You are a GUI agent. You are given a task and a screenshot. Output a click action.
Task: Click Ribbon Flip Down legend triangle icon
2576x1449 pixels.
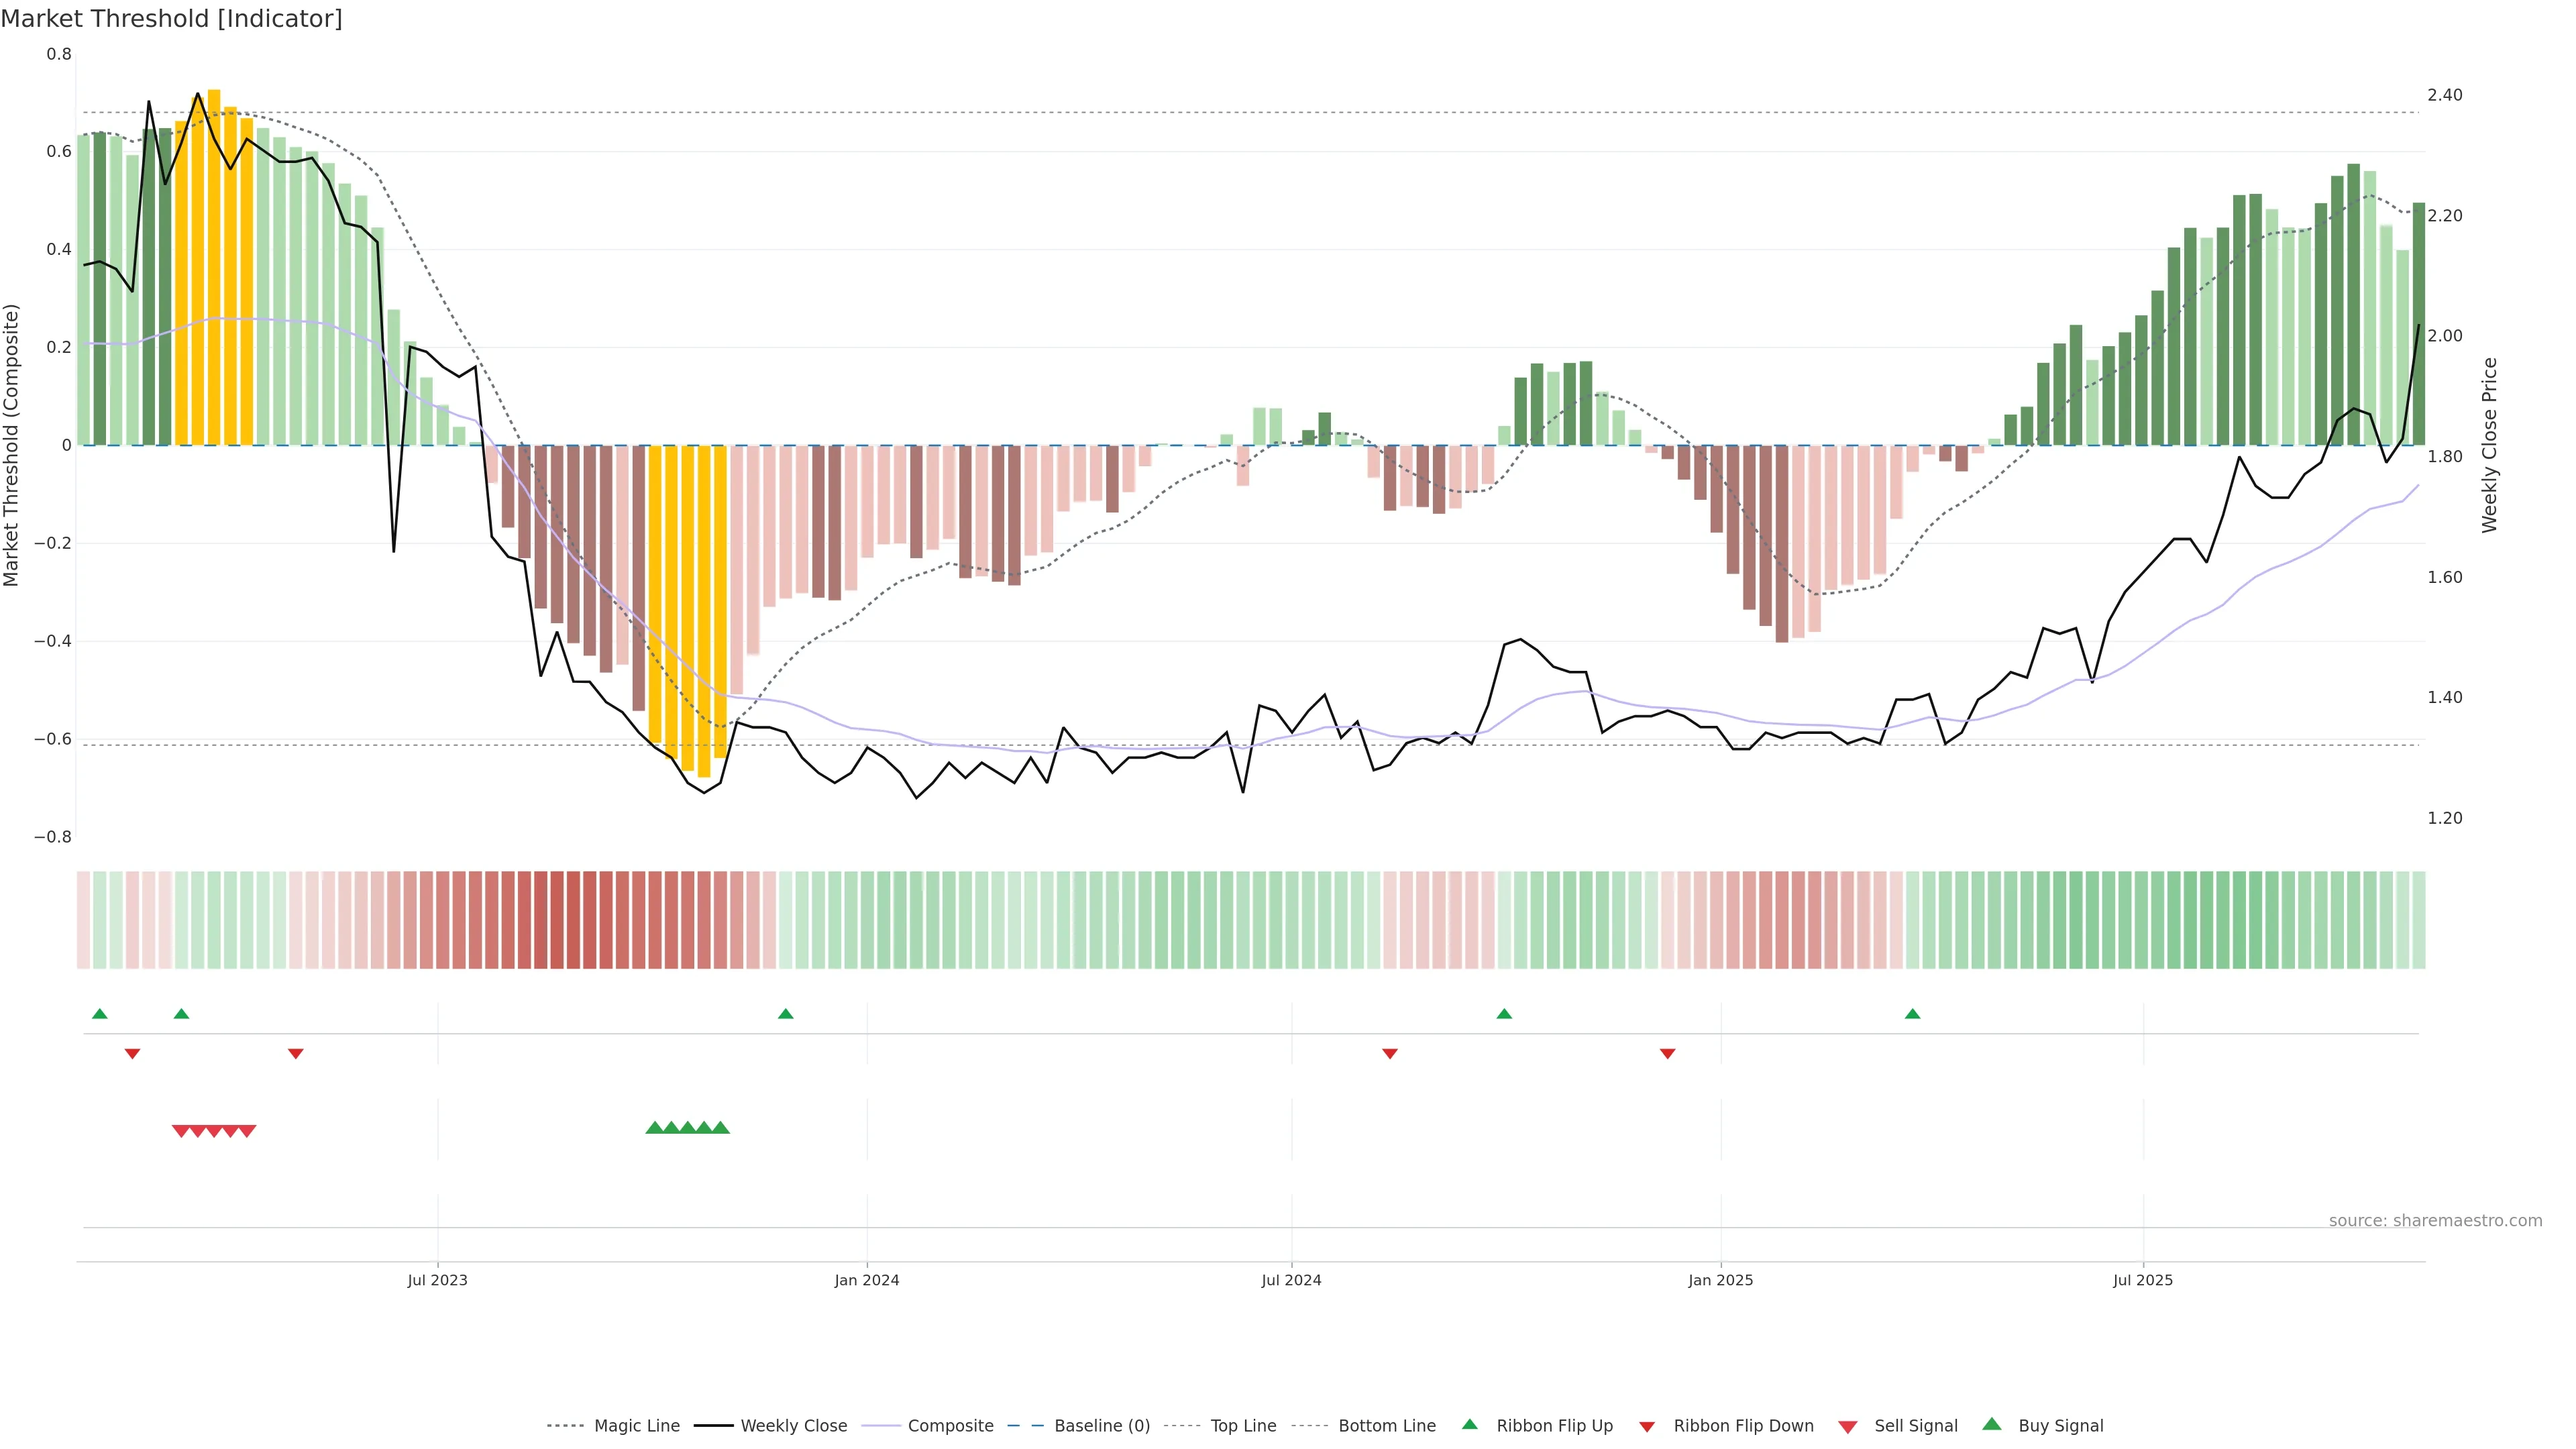tap(1647, 1427)
